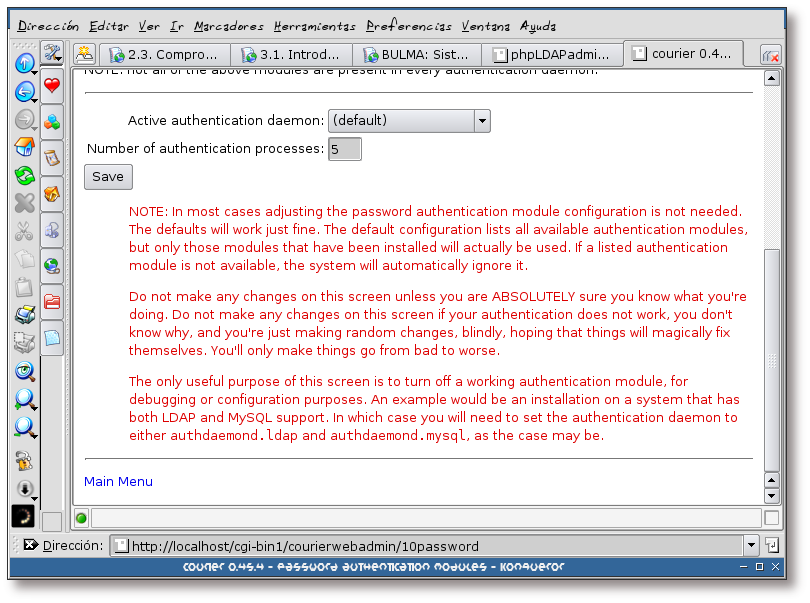Click the Home page icon
The height and width of the screenshot is (603, 810).
point(24,148)
